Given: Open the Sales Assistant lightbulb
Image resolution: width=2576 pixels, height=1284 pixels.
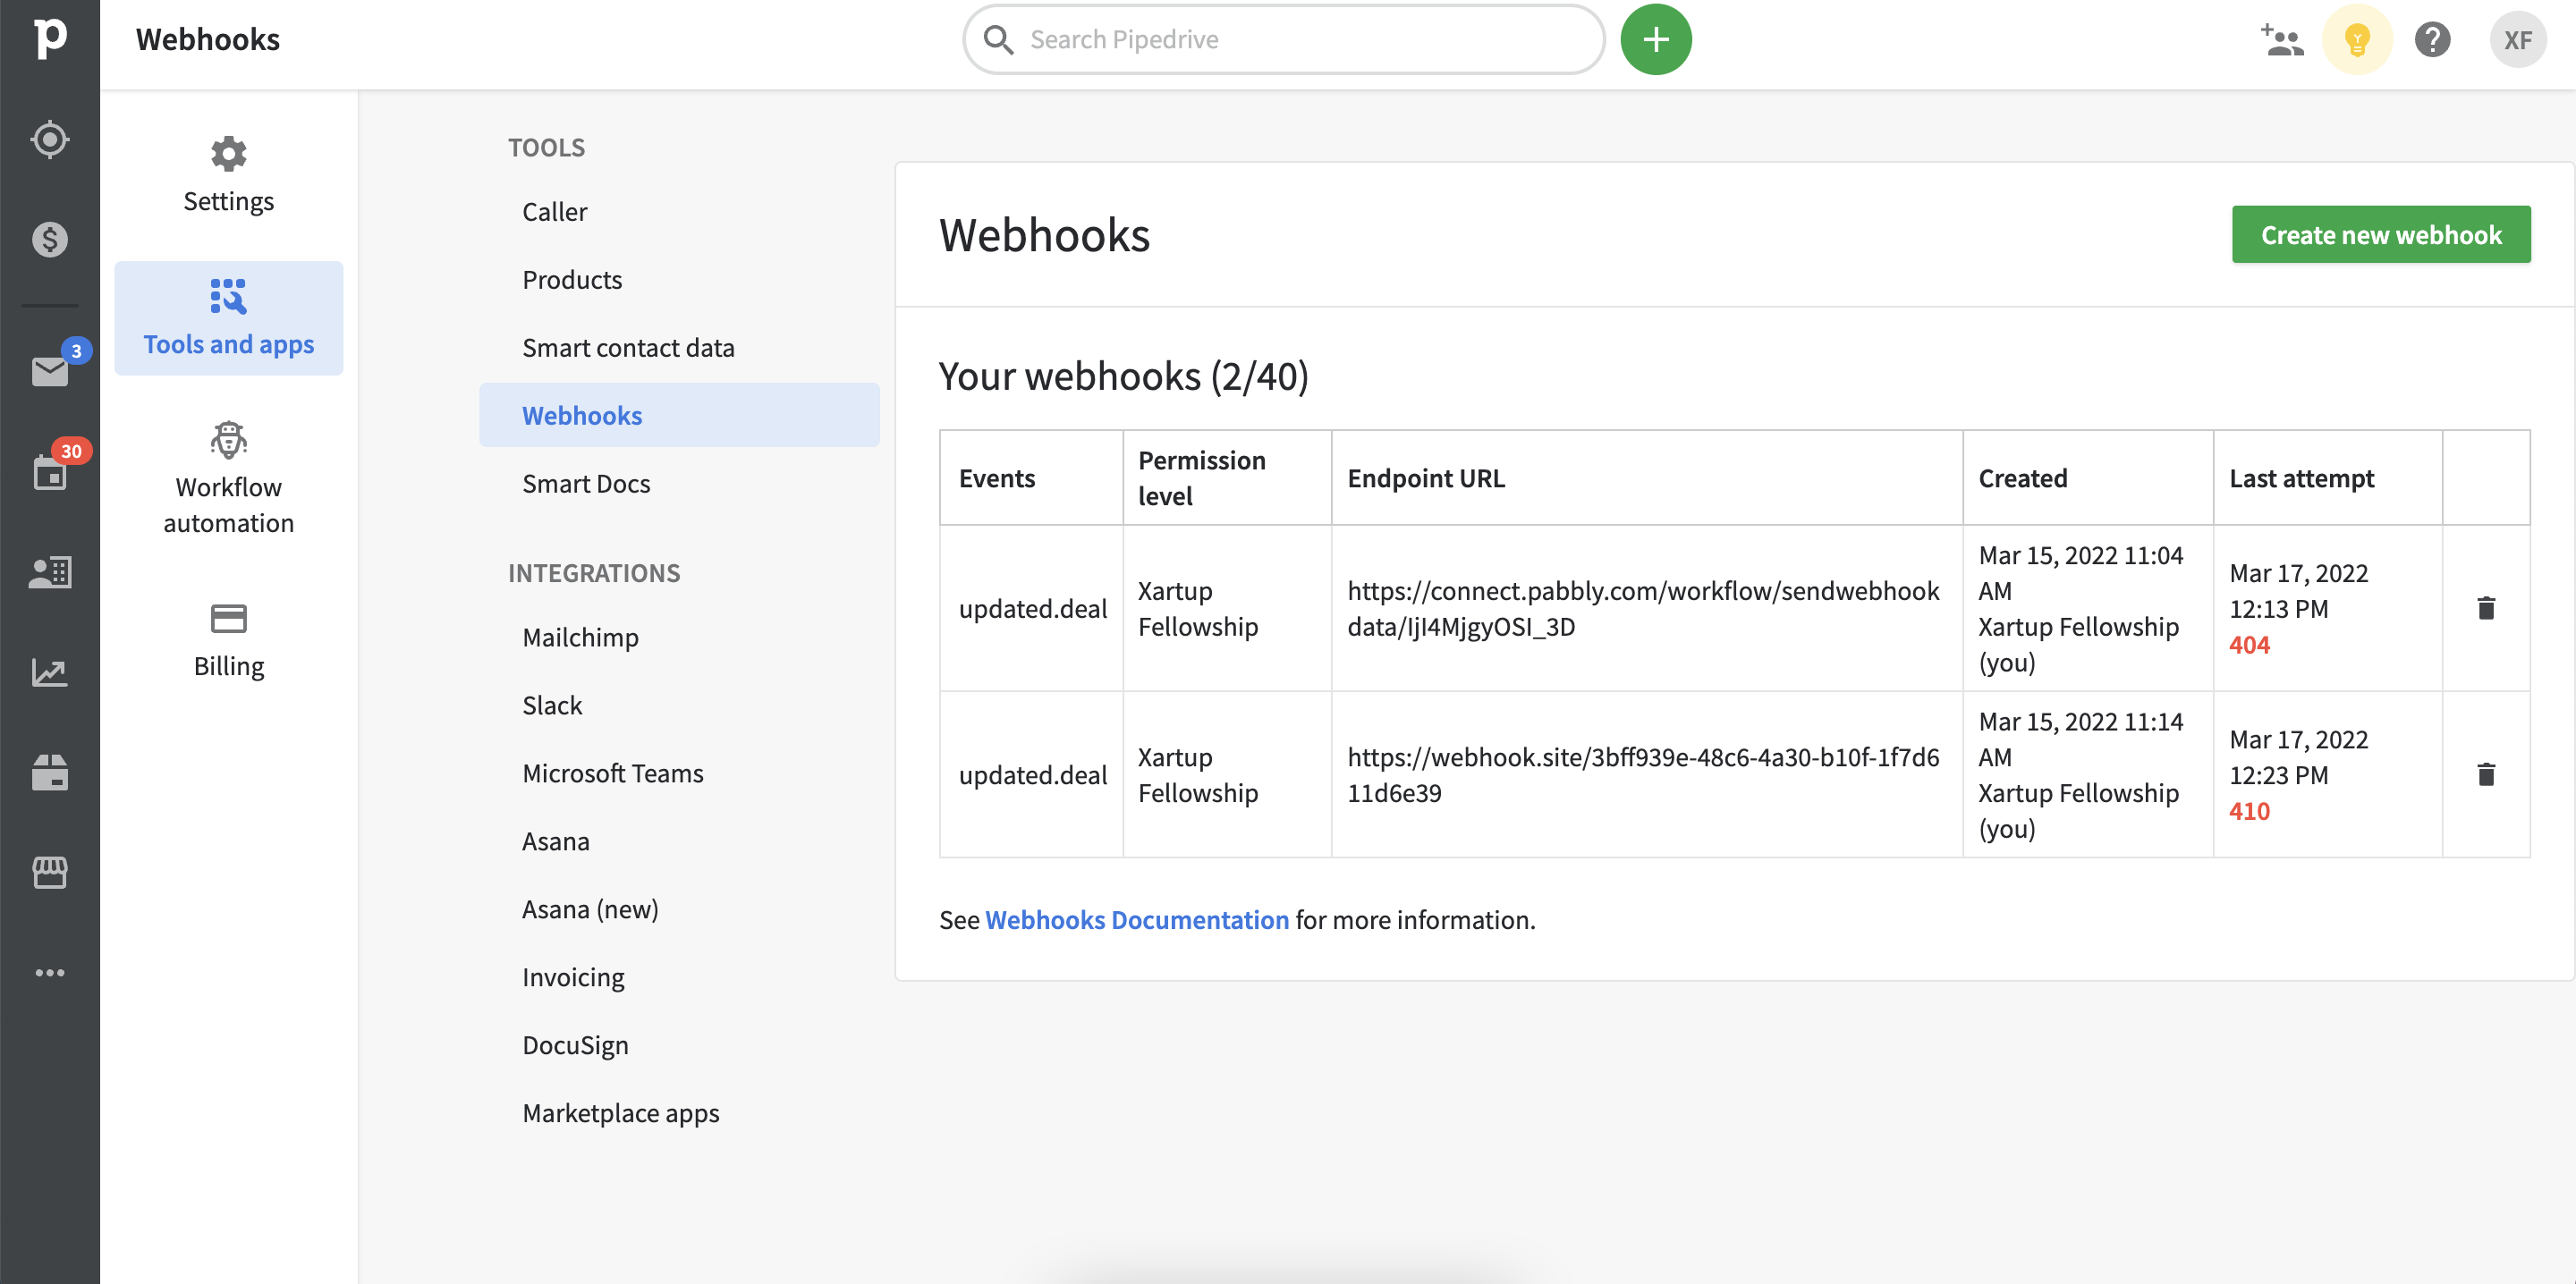Looking at the screenshot, I should 2357,39.
